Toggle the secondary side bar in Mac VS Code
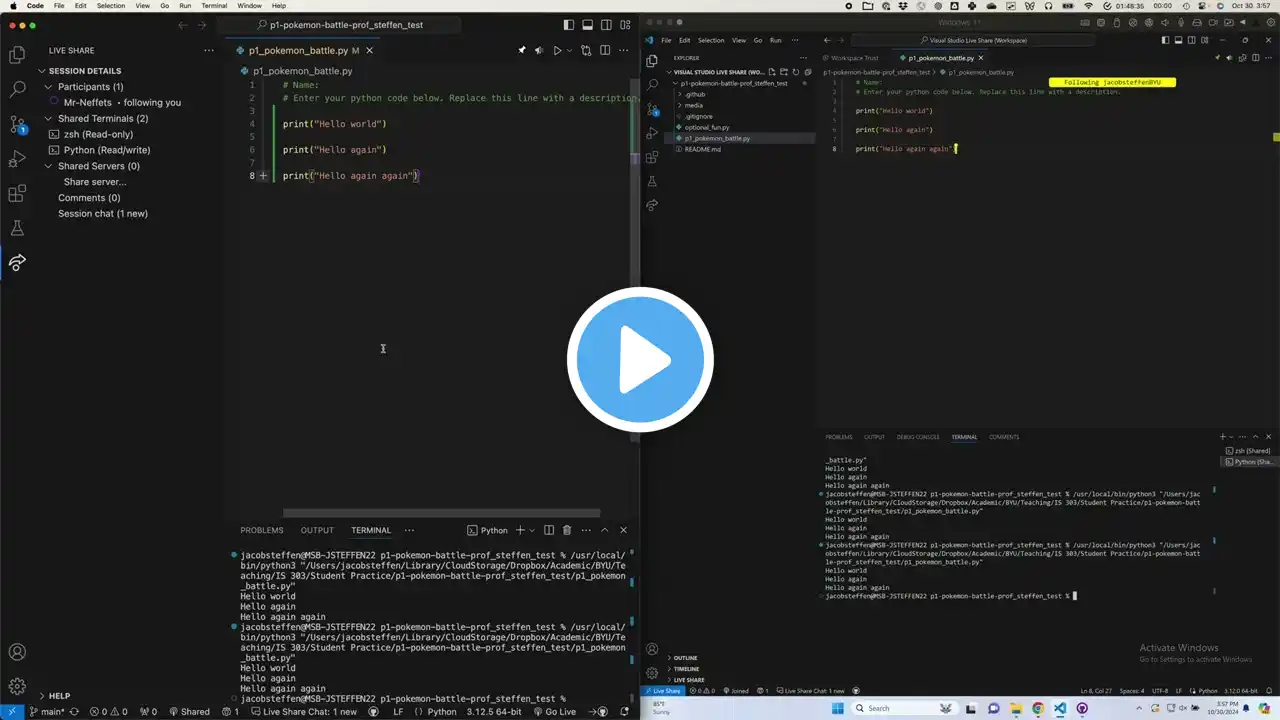Image resolution: width=1280 pixels, height=720 pixels. pyautogui.click(x=606, y=25)
